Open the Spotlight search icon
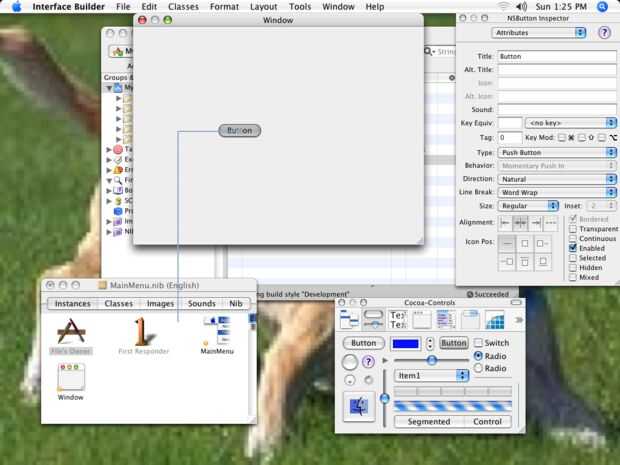The image size is (620, 465). pyautogui.click(x=602, y=6)
